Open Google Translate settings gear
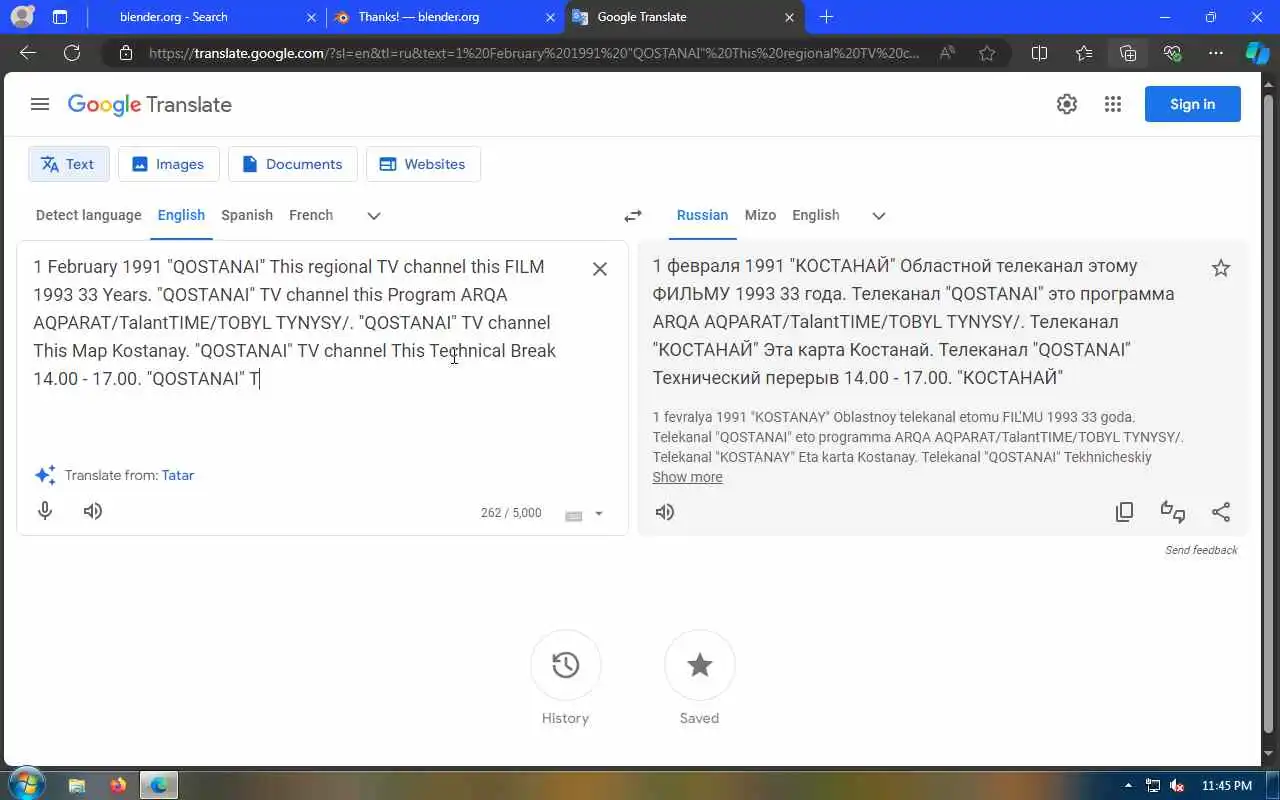 click(1067, 104)
